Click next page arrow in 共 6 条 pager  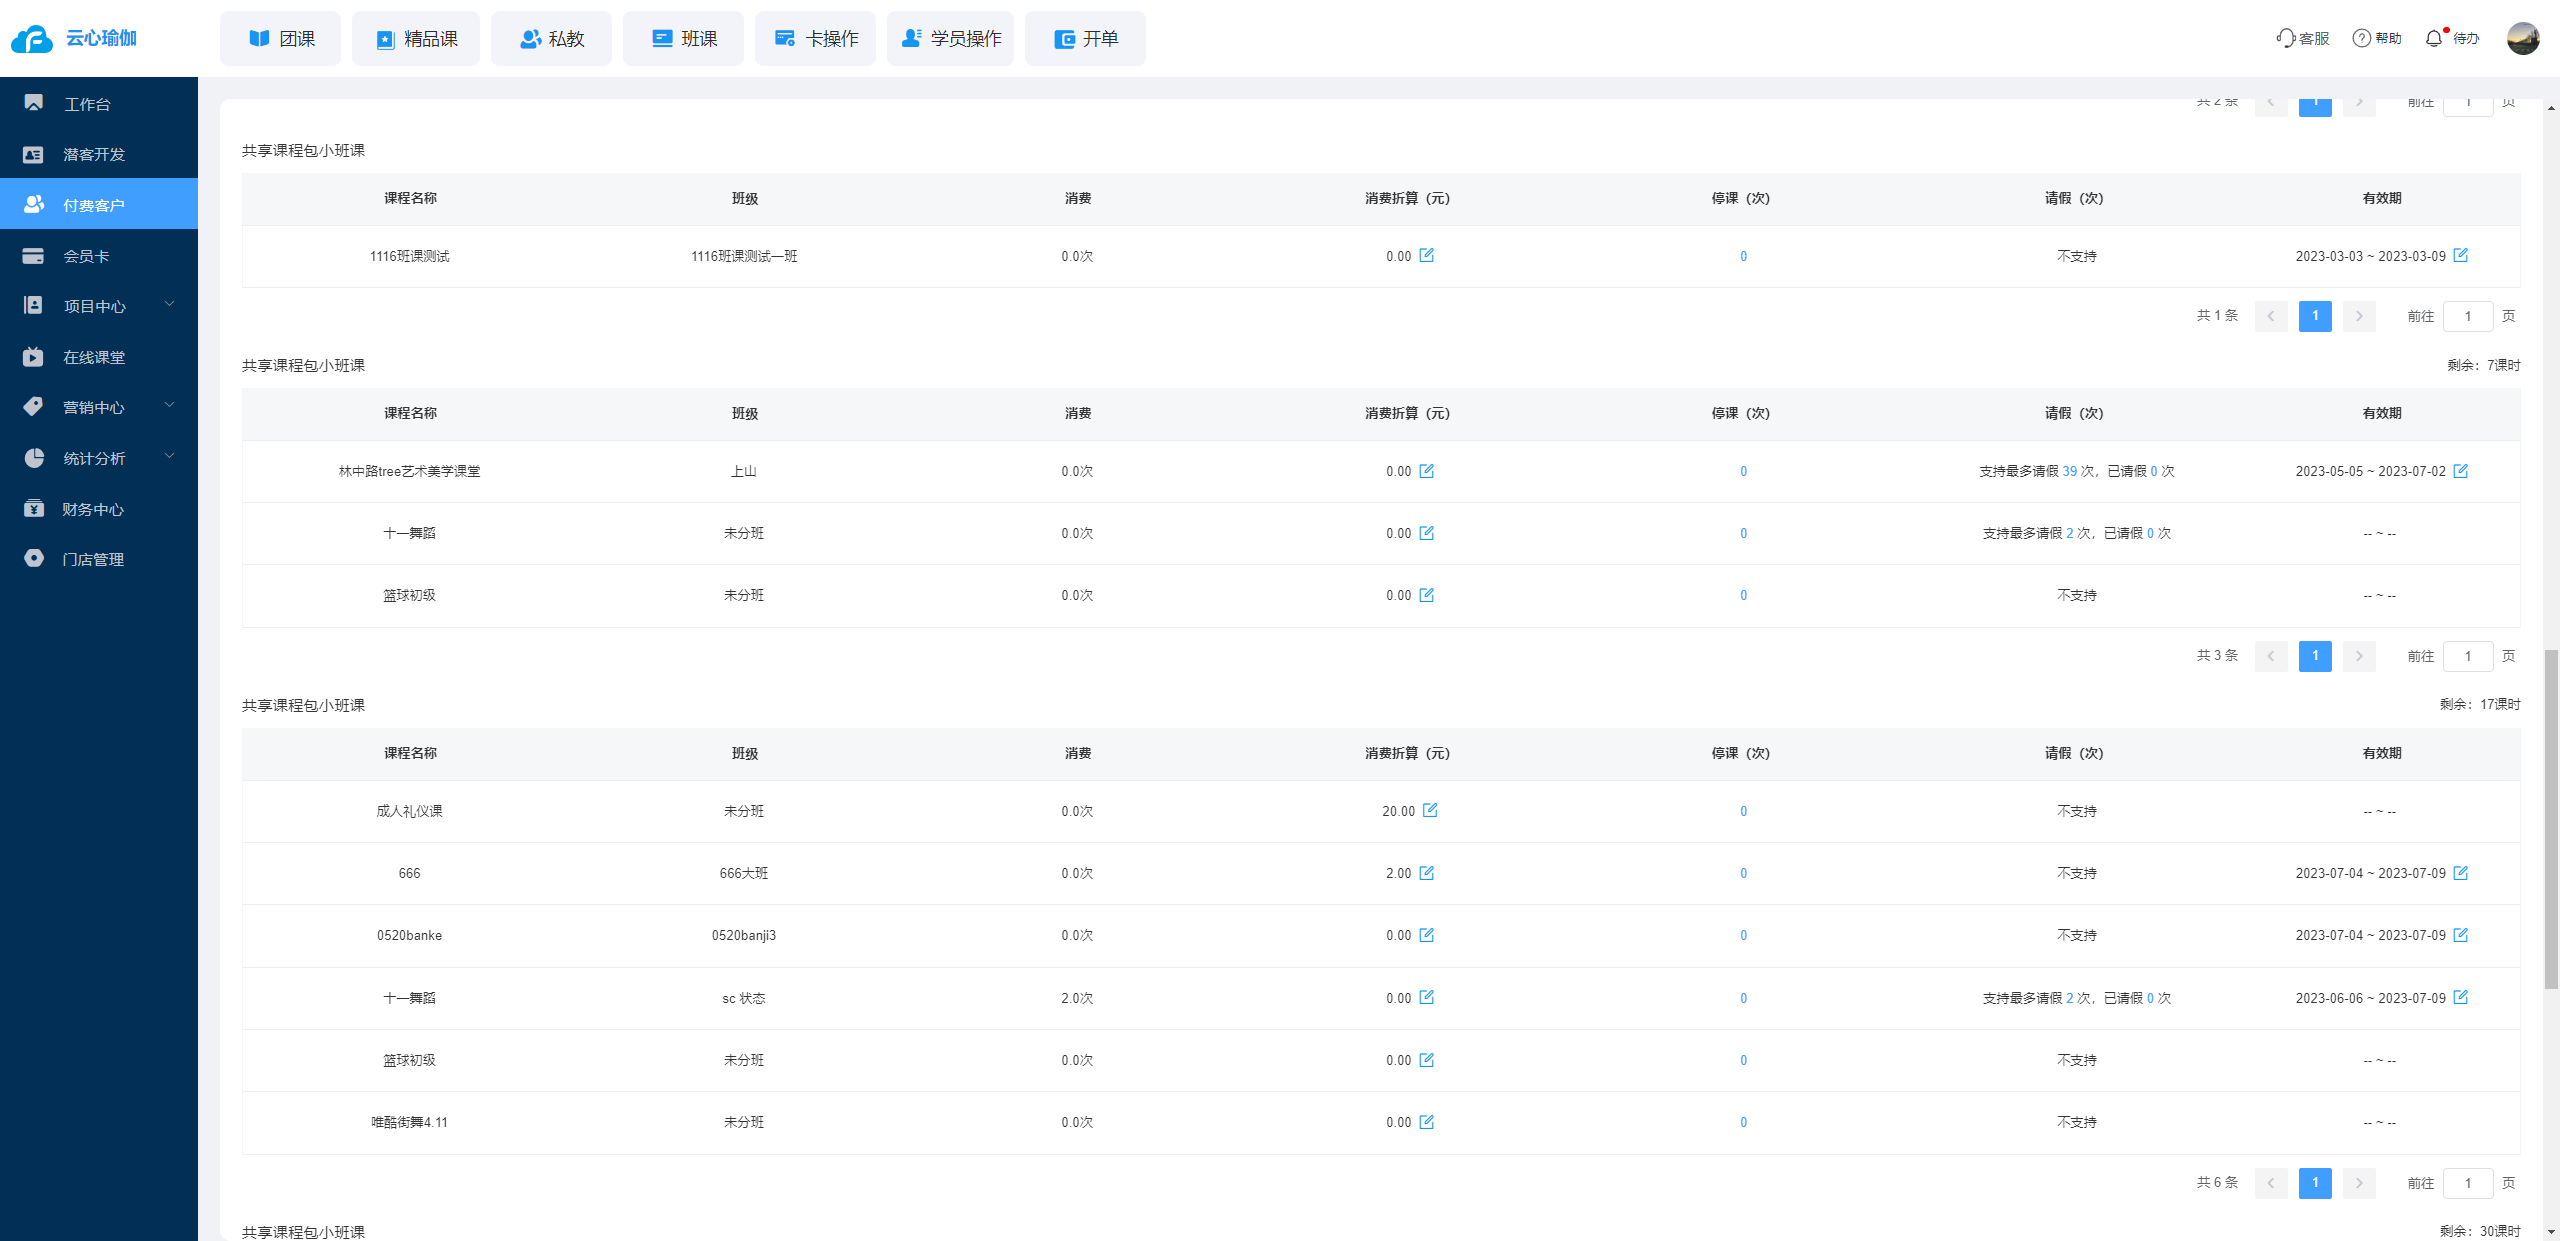2359,1183
